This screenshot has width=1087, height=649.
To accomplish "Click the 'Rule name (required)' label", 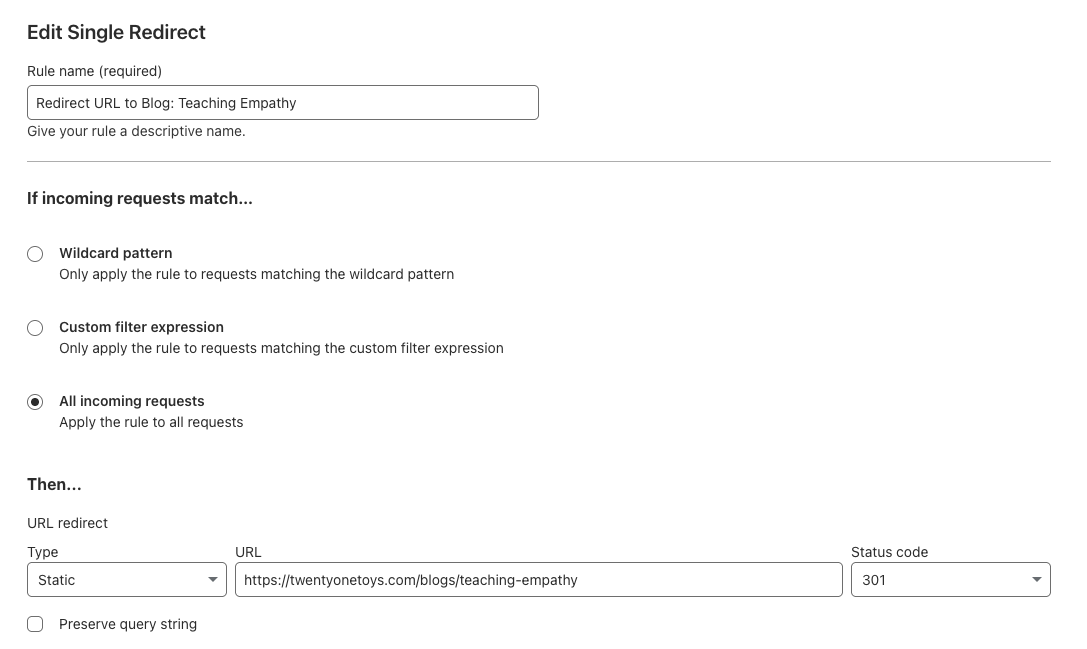I will click(x=94, y=71).
